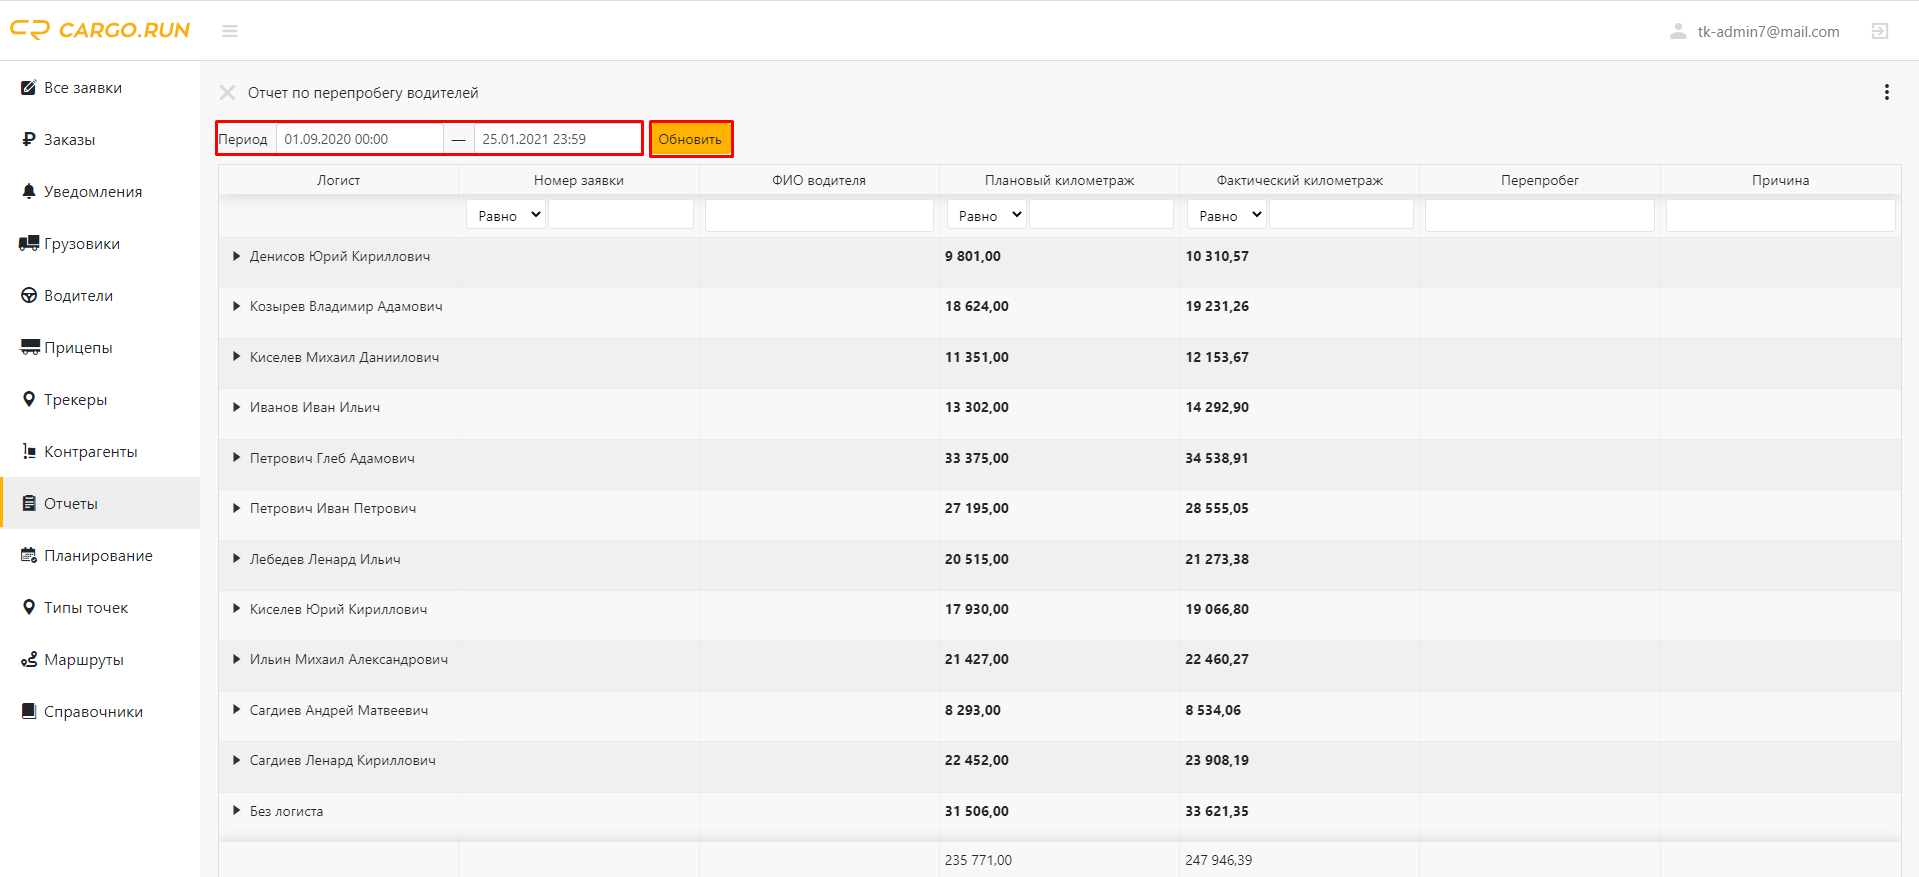Click Плановый километраж filter value field
The width and height of the screenshot is (1919, 877).
[x=1101, y=215]
